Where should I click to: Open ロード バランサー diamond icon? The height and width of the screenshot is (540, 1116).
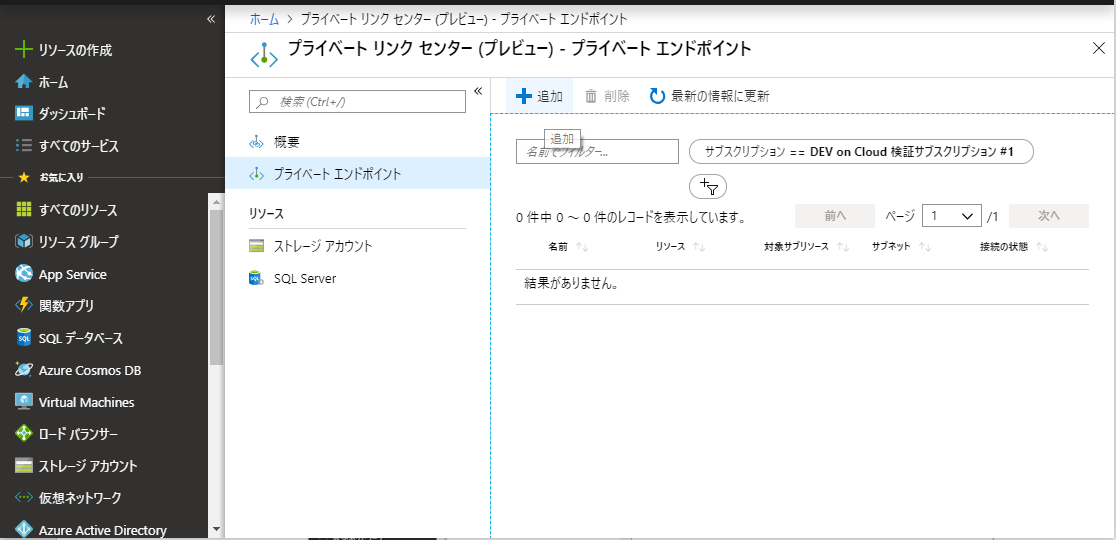click(24, 433)
